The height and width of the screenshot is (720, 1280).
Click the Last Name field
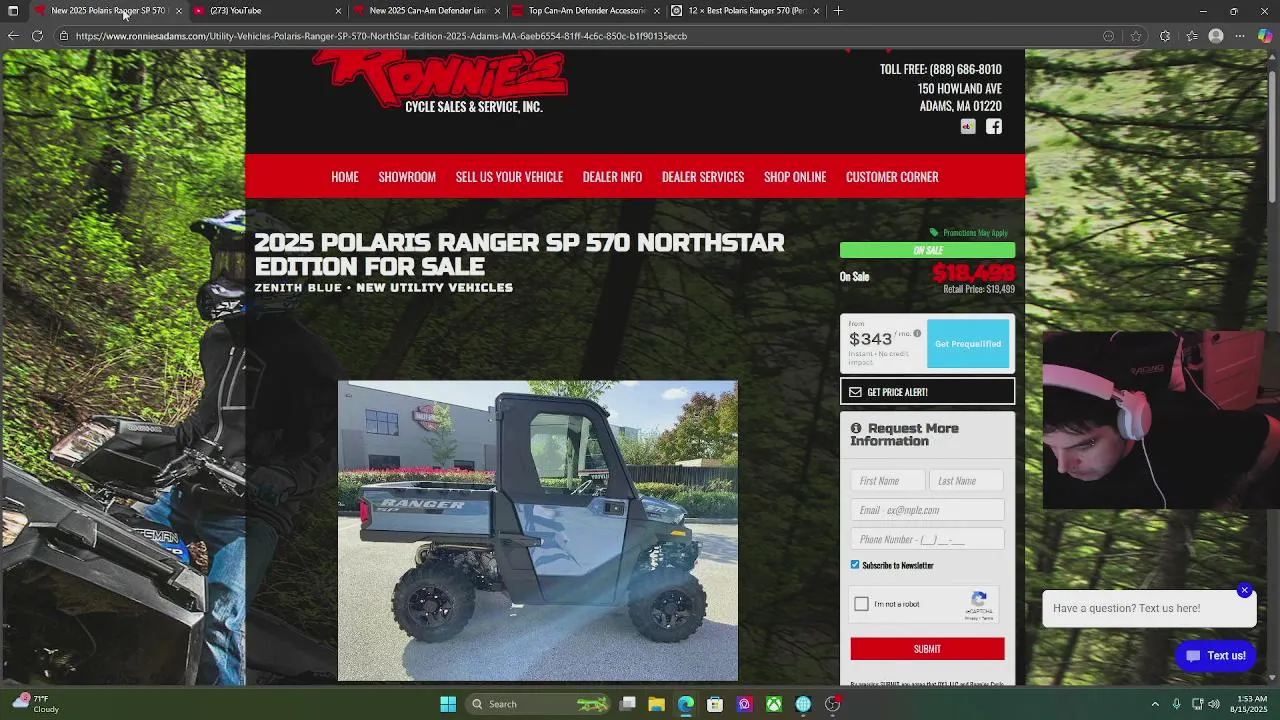pyautogui.click(x=966, y=481)
